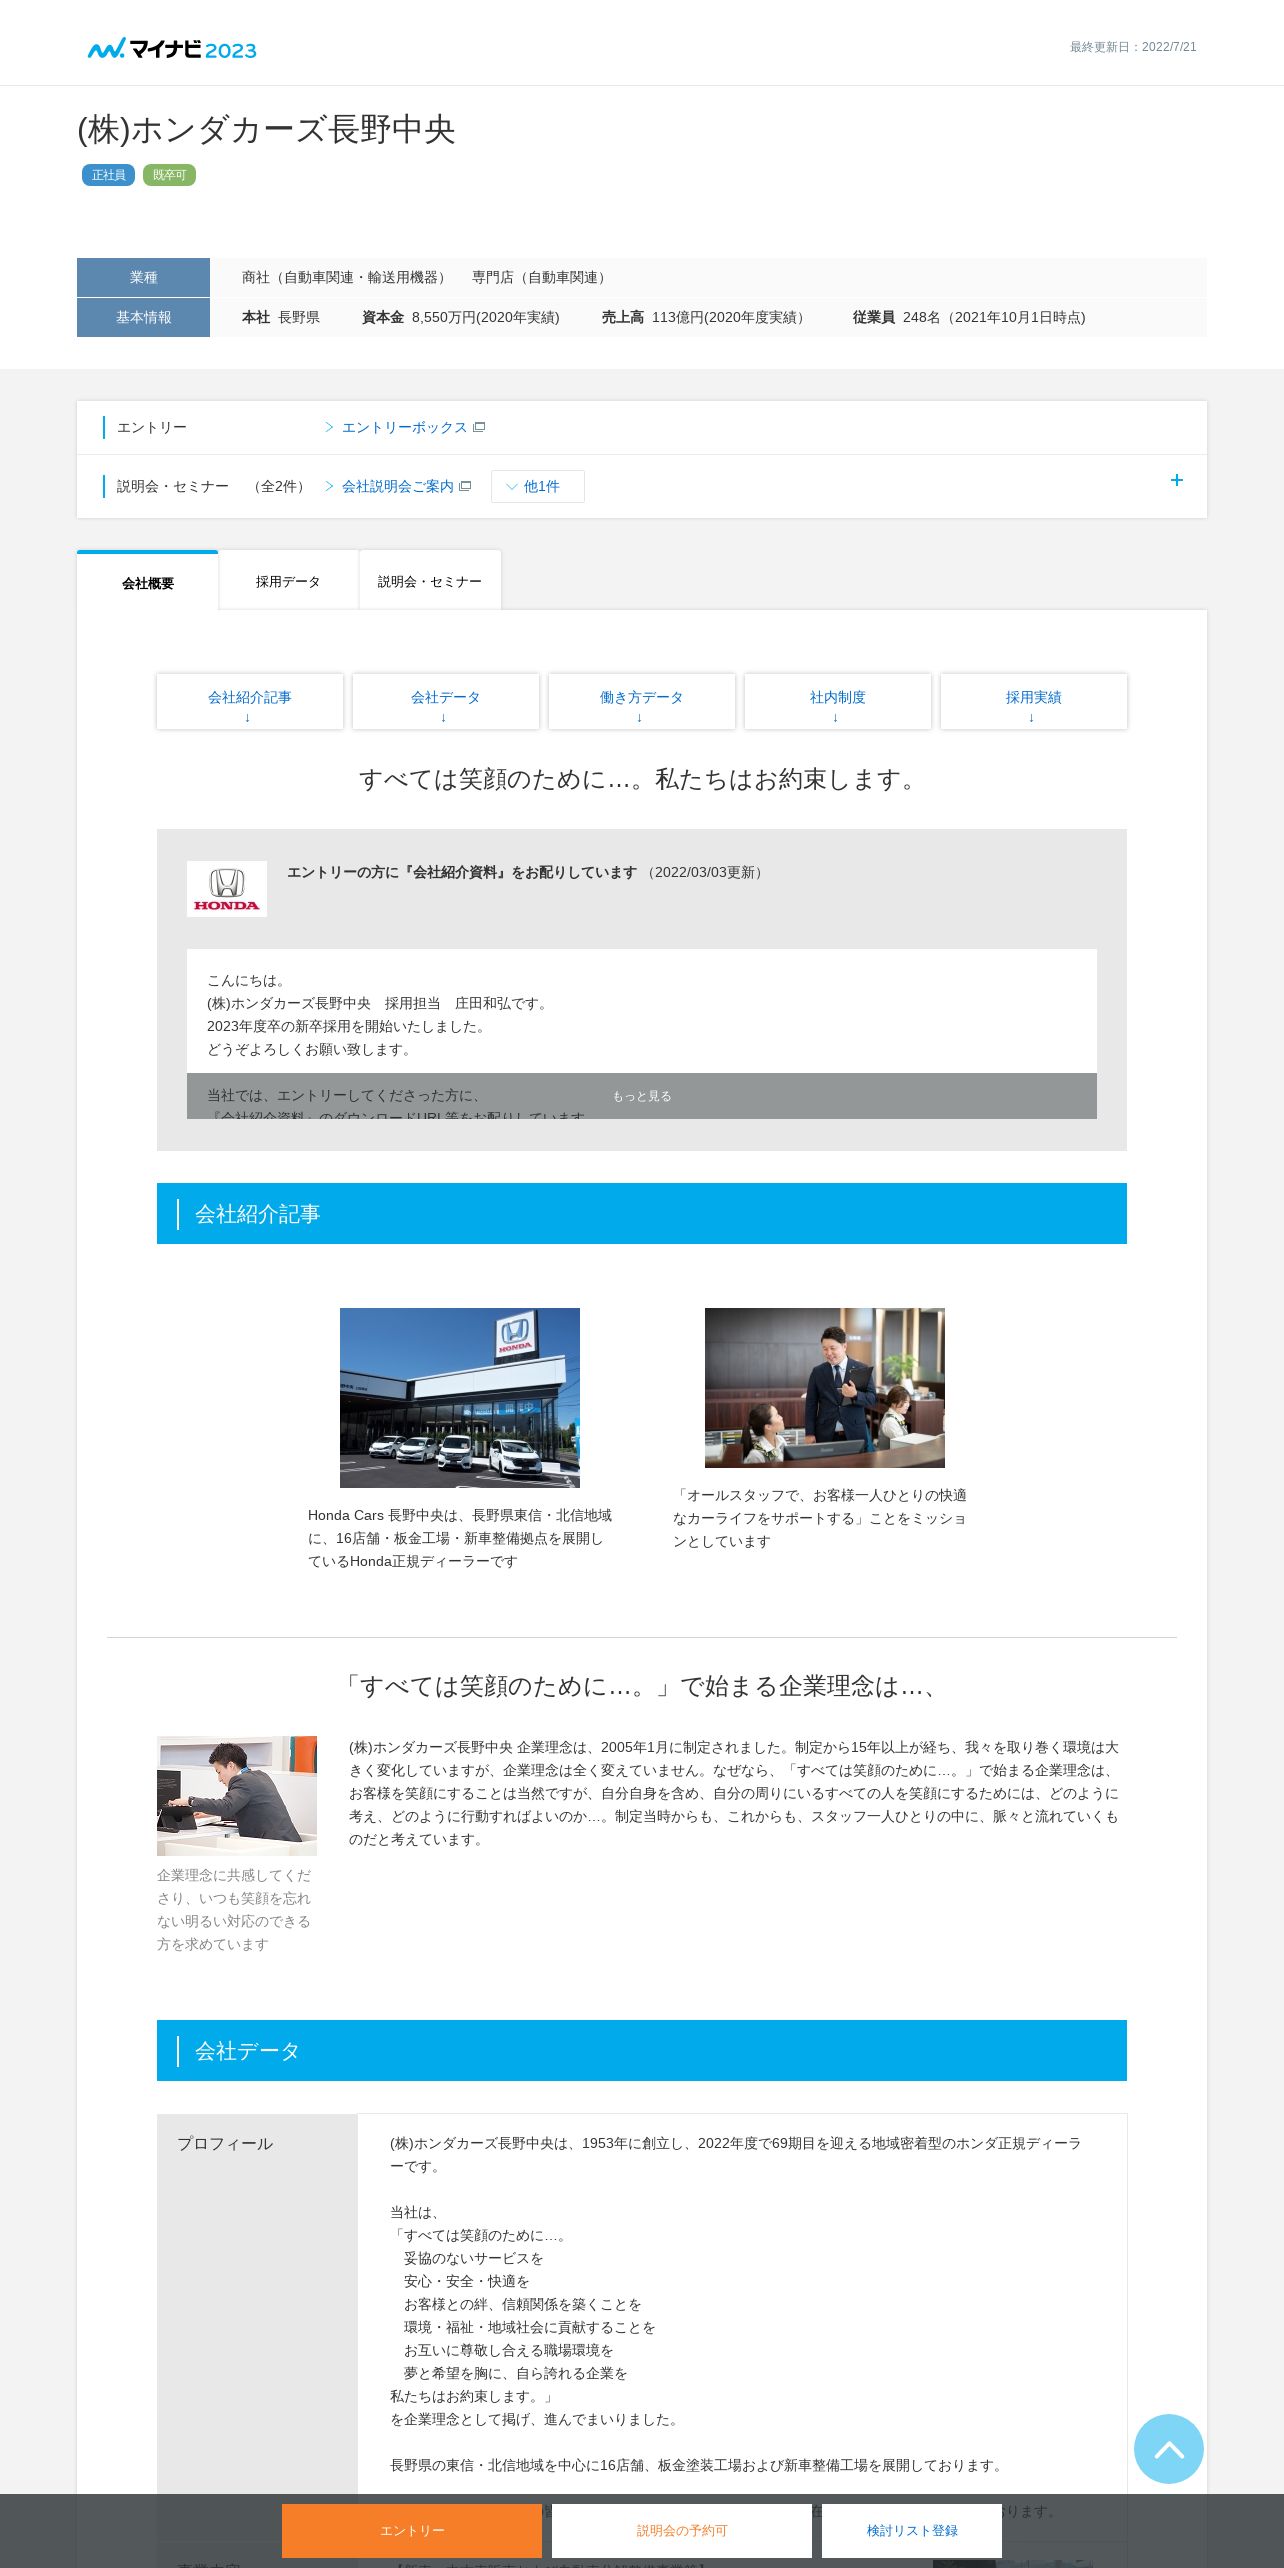Screen dimensions: 1284x2568
Task: Select the 最終更新日：2022/7/21 text
Action: 1133,47
